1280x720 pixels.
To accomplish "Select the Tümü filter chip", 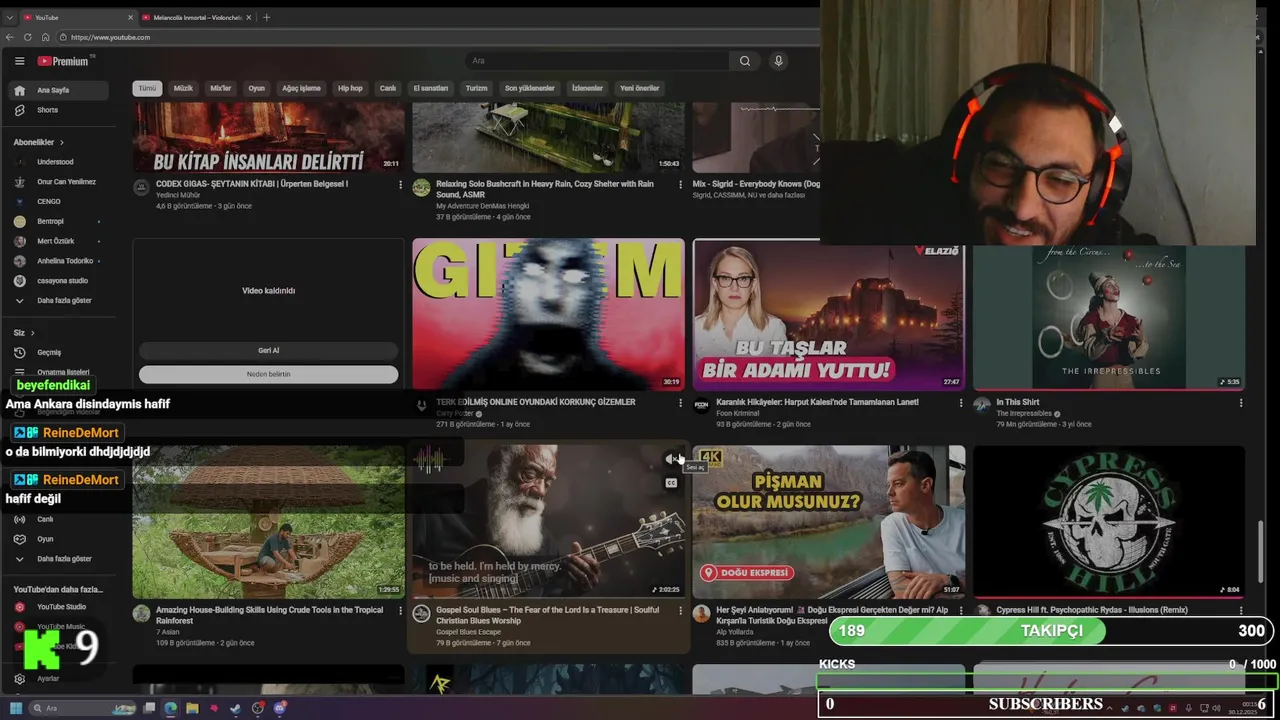I will click(x=147, y=88).
